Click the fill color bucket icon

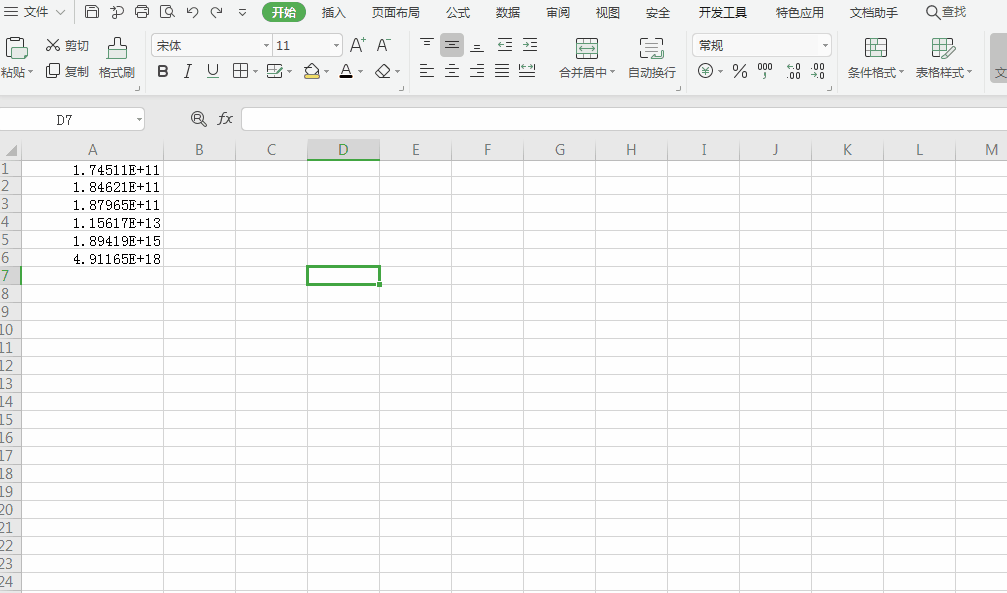click(x=311, y=71)
